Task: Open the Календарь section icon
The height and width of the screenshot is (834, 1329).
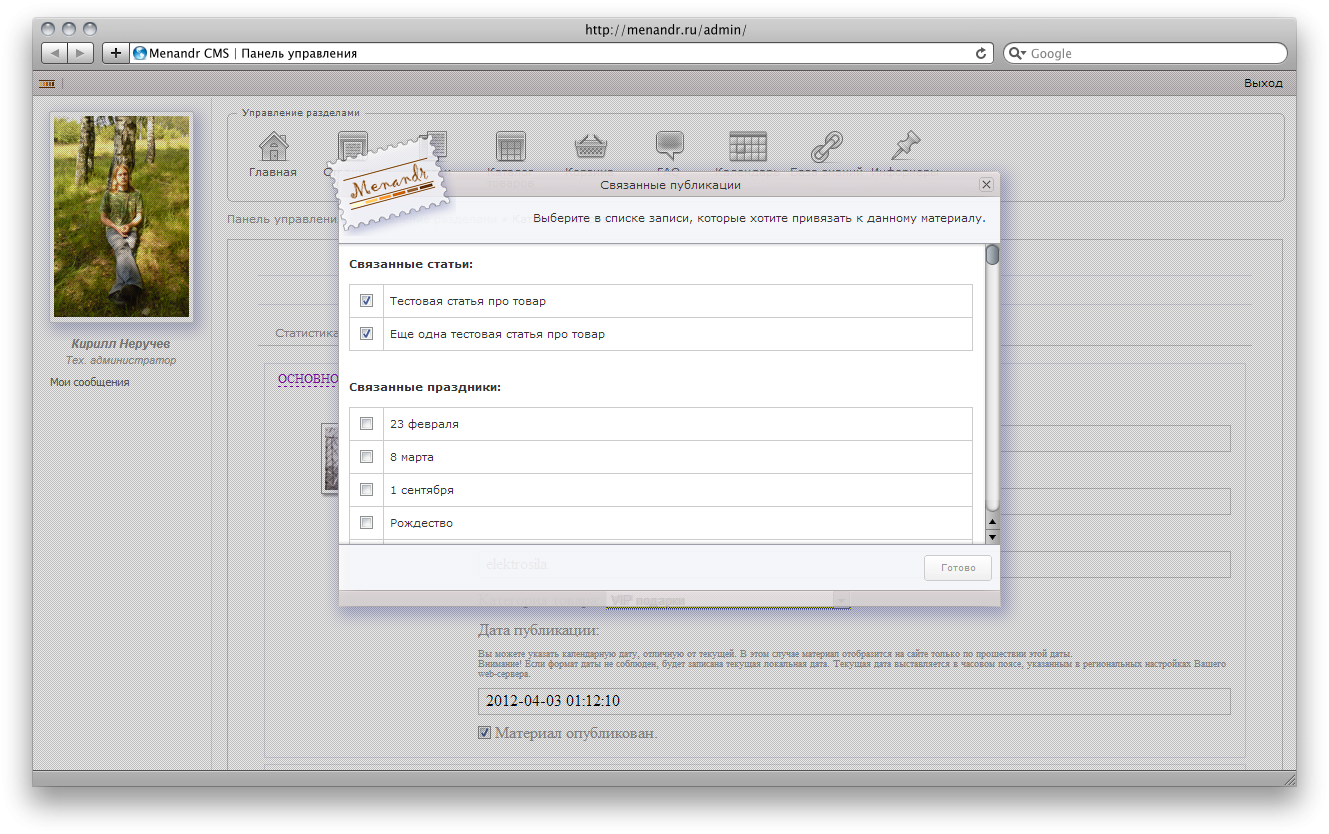Action: point(748,148)
